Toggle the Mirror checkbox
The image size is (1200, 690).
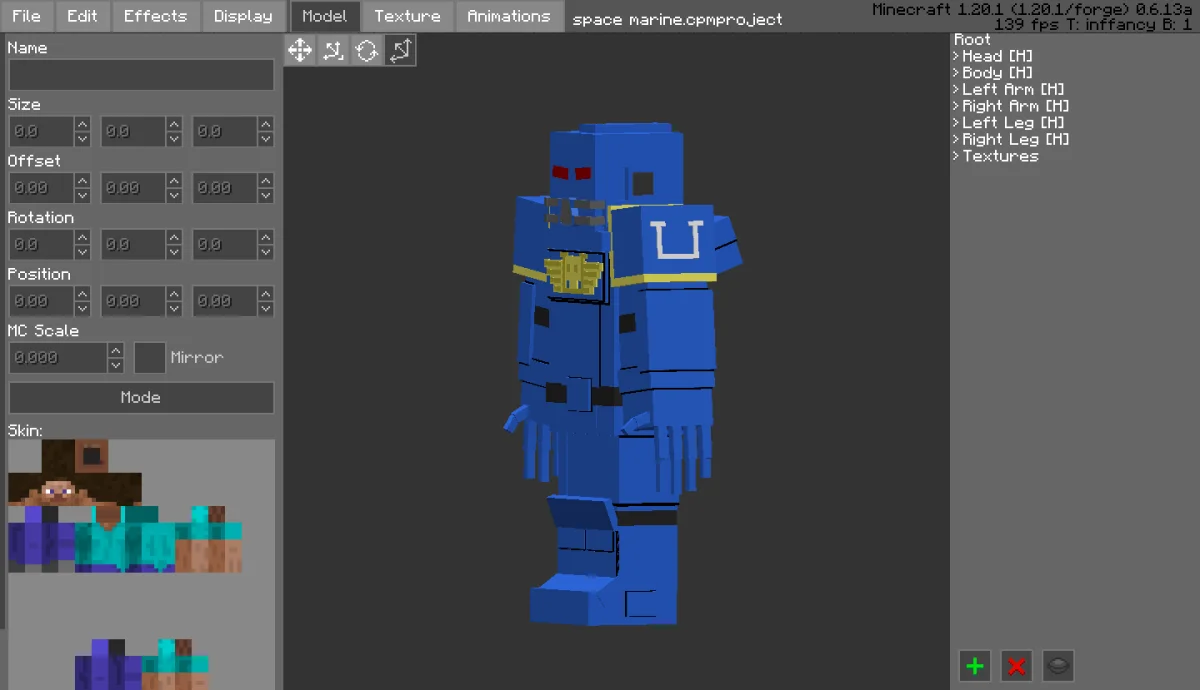tap(150, 358)
